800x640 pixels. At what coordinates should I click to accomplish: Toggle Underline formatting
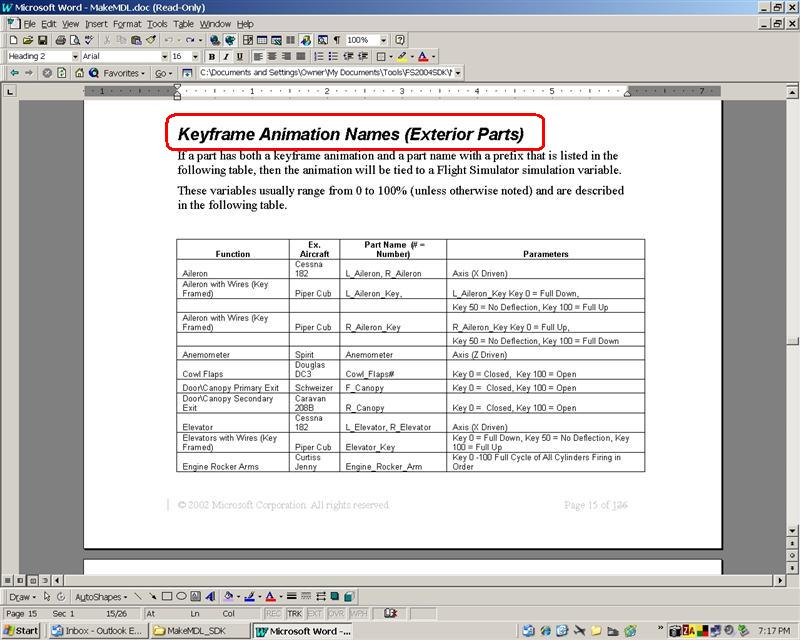pyautogui.click(x=240, y=56)
